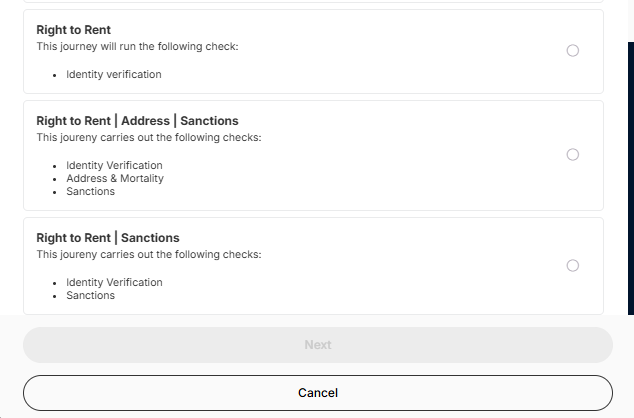Click the "Right to Rent | Sanctions" heading
The image size is (634, 418).
point(108,238)
